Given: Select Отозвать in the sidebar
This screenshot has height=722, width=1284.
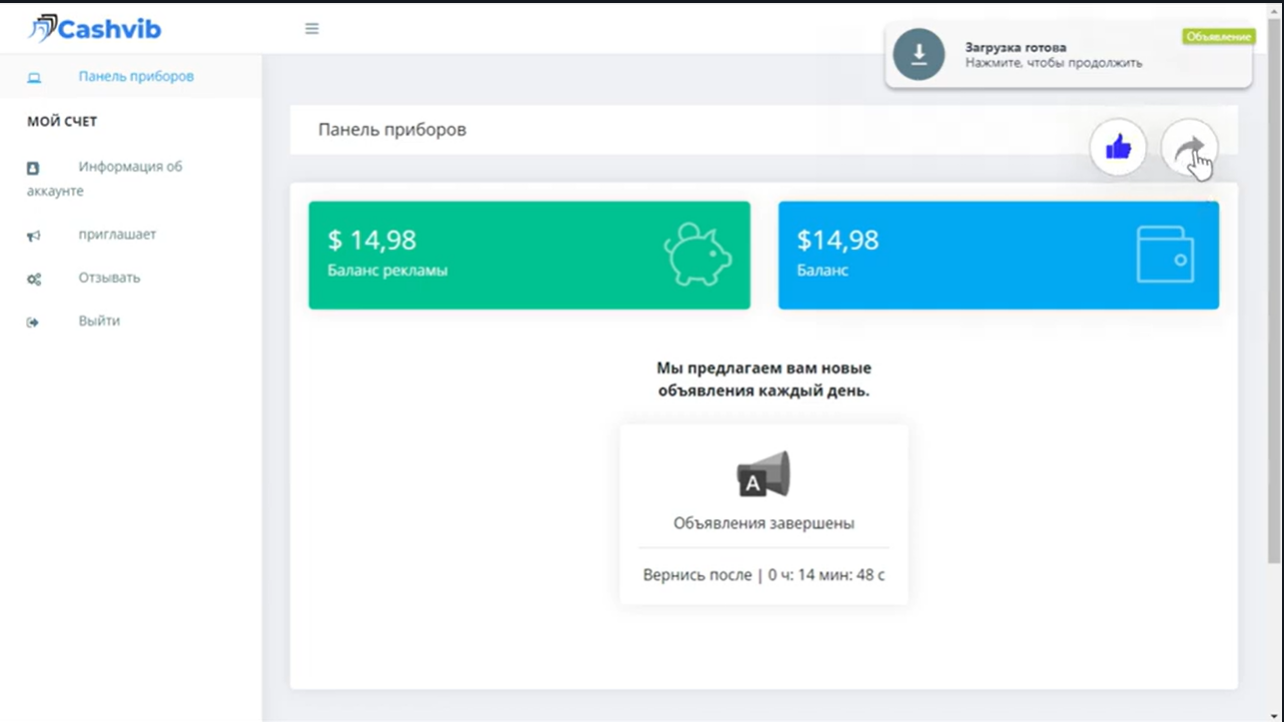Looking at the screenshot, I should point(109,278).
